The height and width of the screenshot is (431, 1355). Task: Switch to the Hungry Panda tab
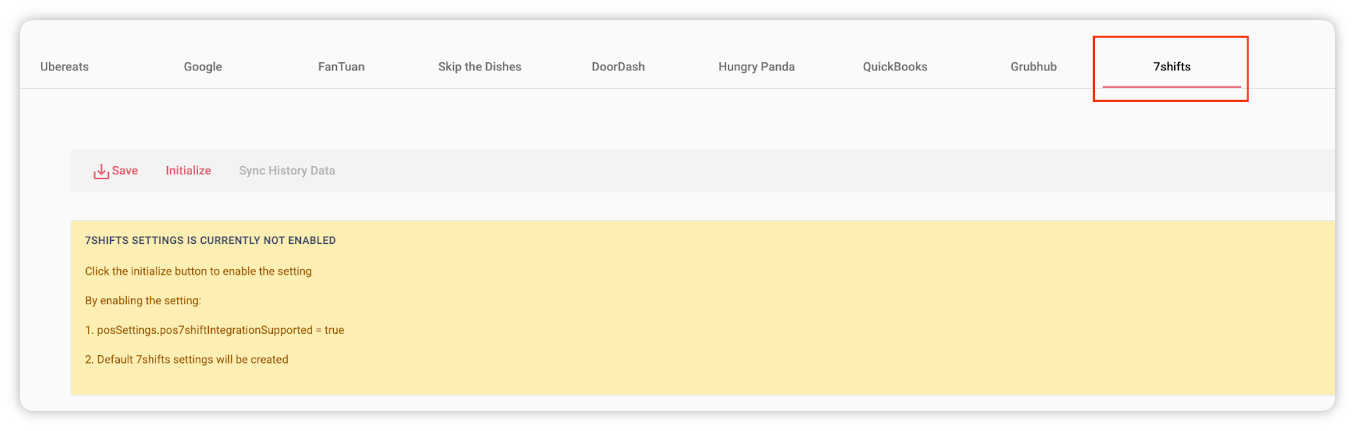[x=756, y=67]
